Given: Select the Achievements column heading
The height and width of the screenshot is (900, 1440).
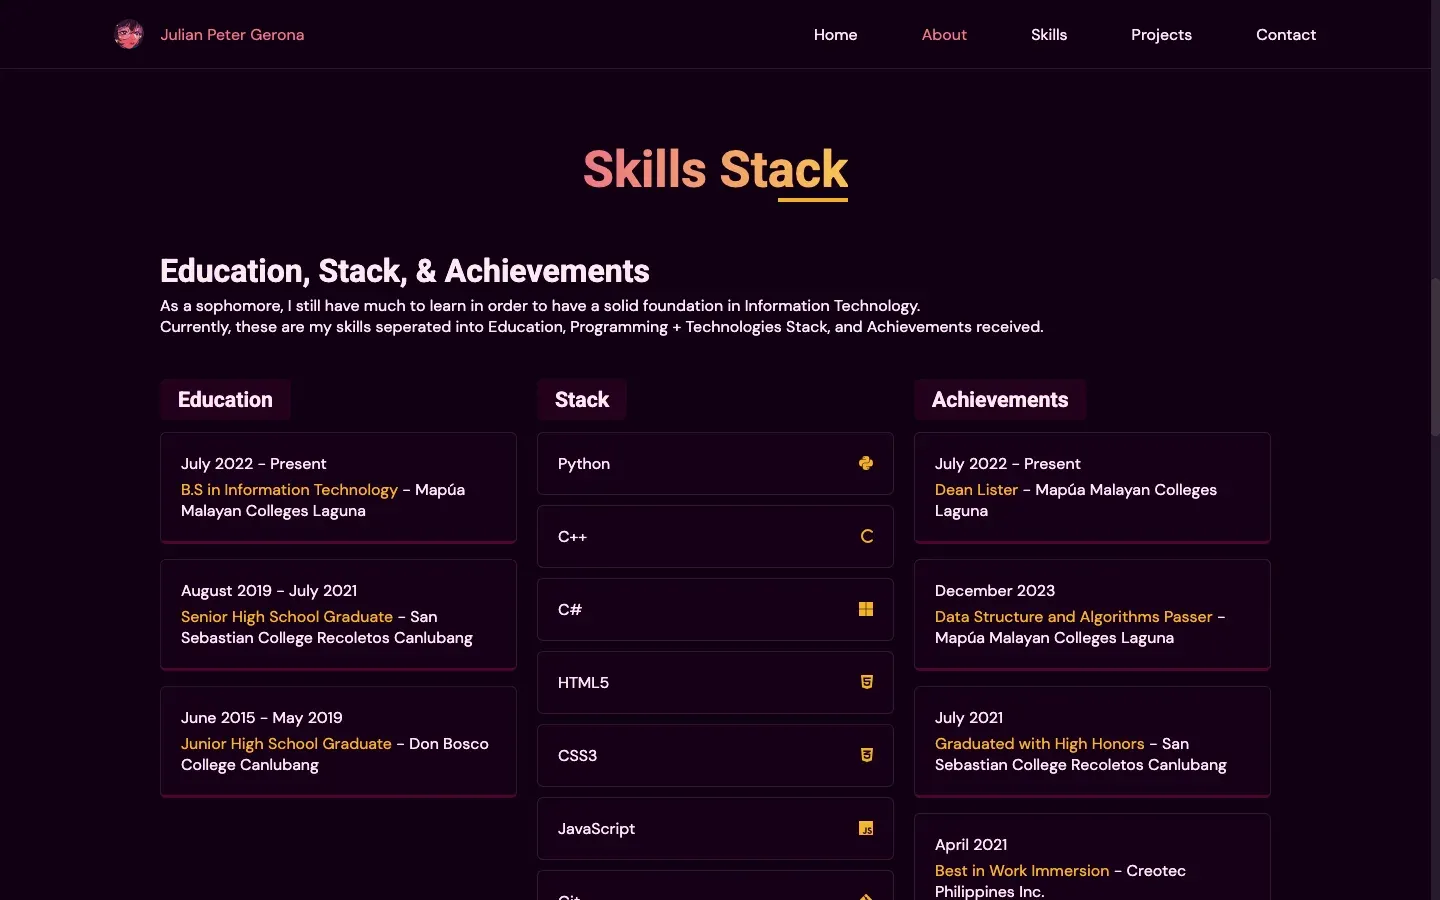Looking at the screenshot, I should click(1000, 399).
